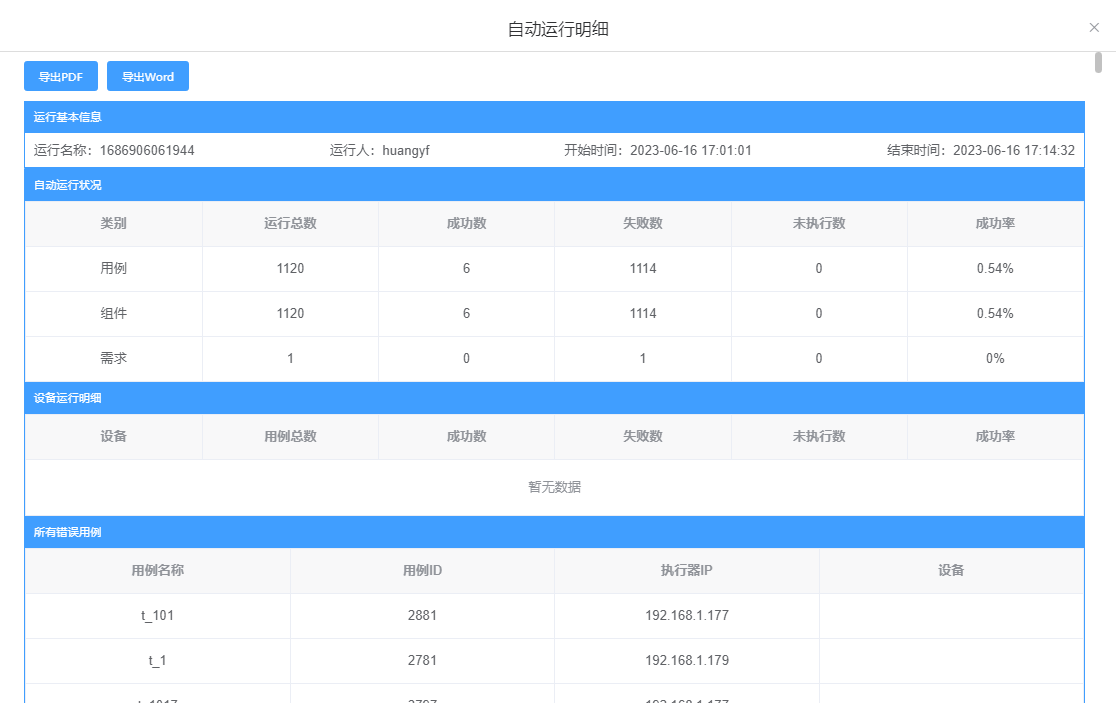This screenshot has width=1116, height=721.
Task: Click the 需求 row category cell
Action: tap(114, 359)
